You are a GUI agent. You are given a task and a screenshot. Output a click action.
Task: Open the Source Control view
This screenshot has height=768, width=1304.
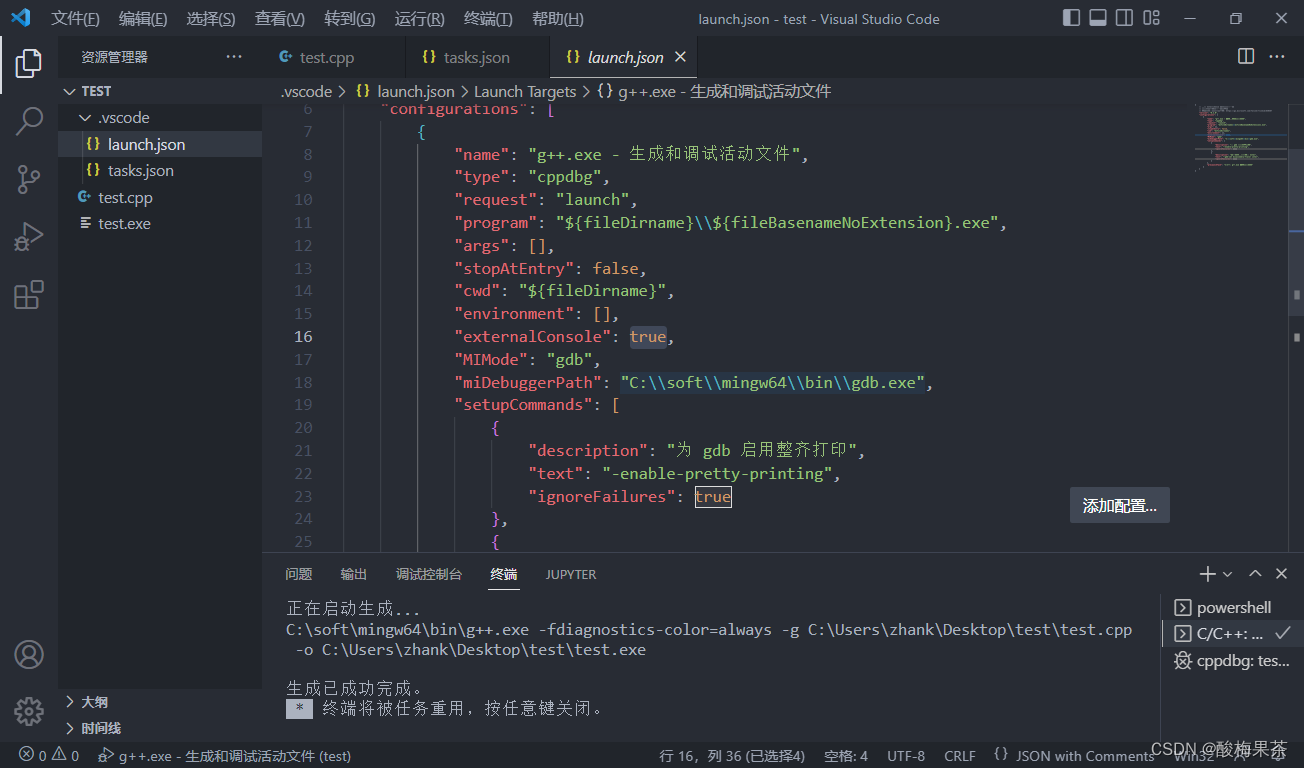tap(28, 179)
